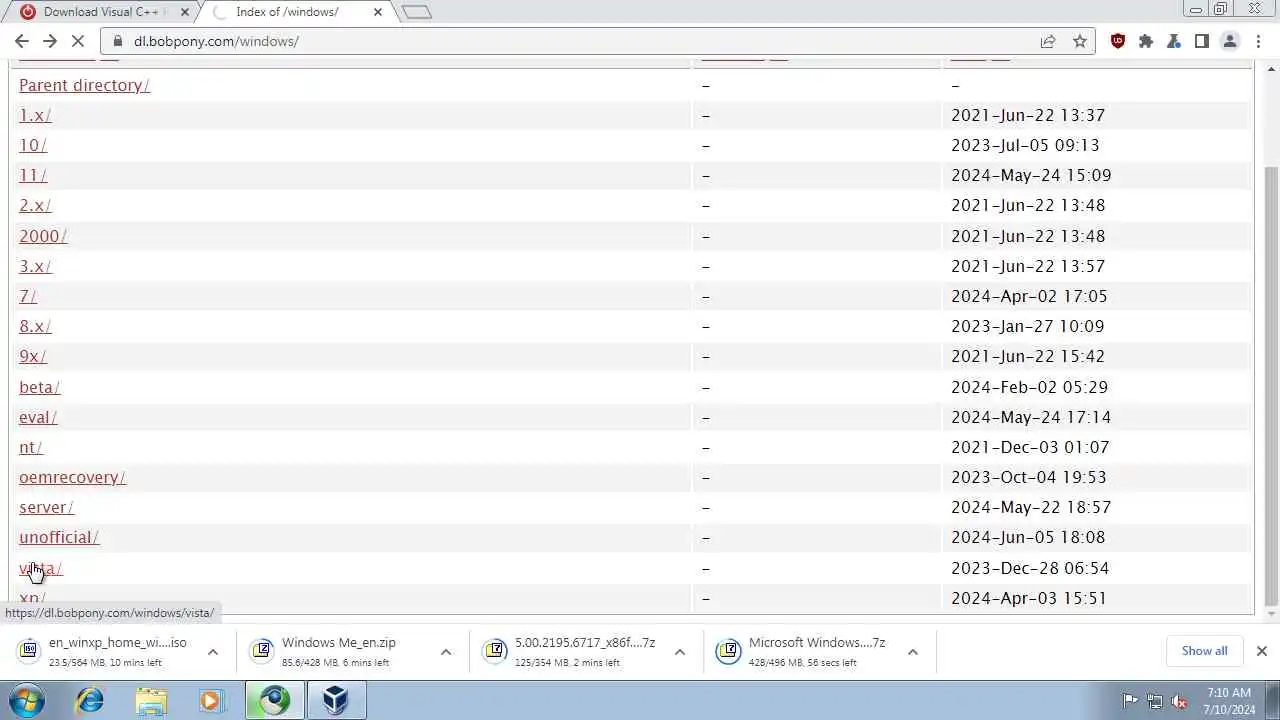Expand options for Windows Me_en.zip download
The height and width of the screenshot is (720, 1280).
[x=446, y=652]
